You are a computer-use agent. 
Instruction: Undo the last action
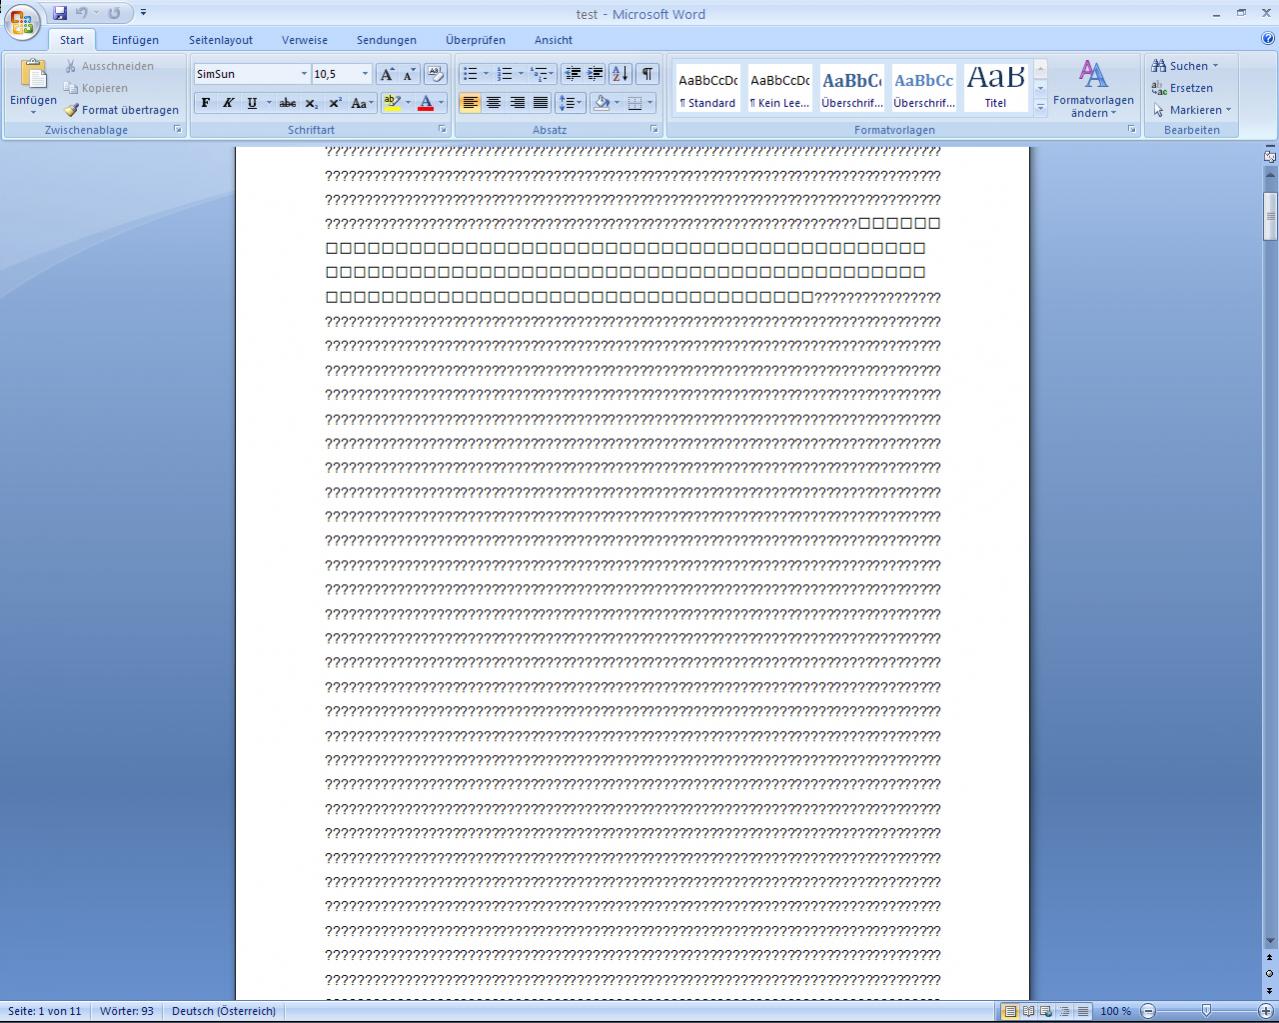82,13
